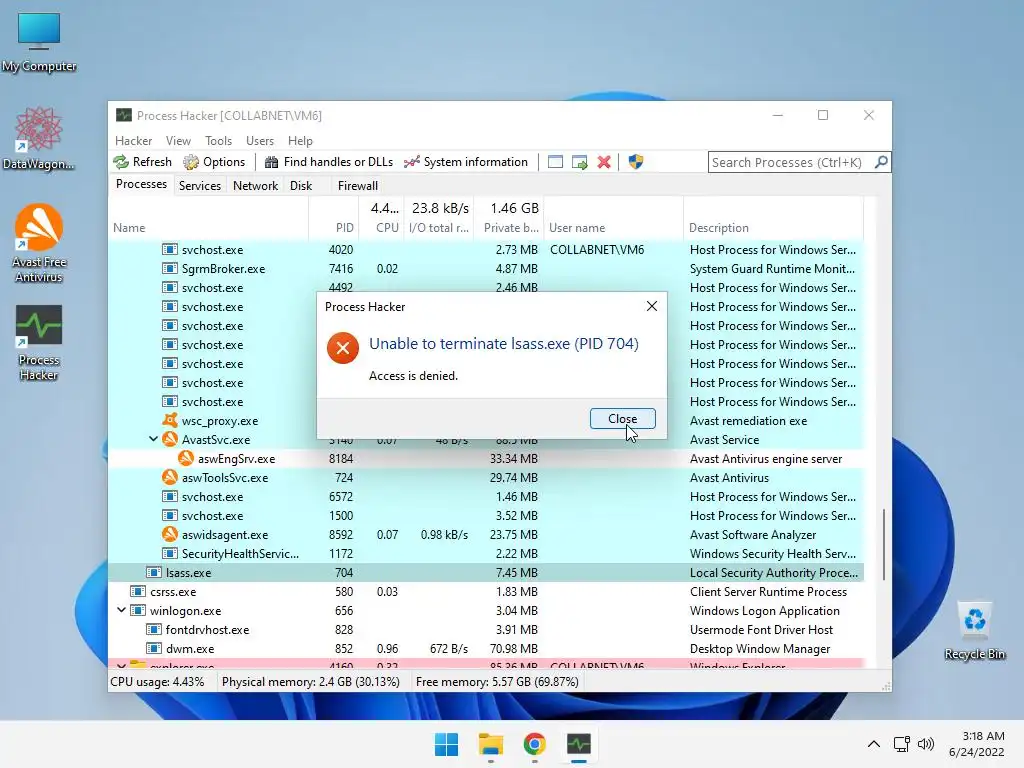The width and height of the screenshot is (1024, 768).
Task: Select the lsass.exe process row
Action: click(x=486, y=573)
